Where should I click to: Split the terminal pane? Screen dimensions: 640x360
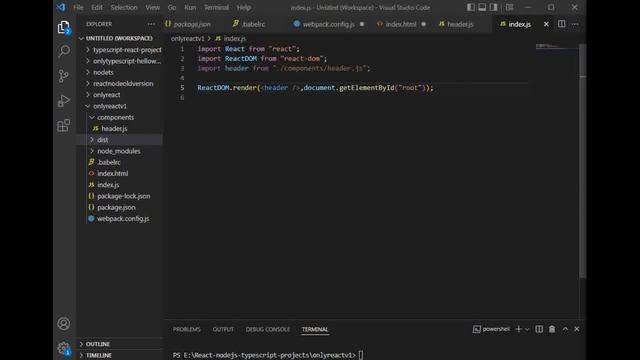[x=539, y=329]
